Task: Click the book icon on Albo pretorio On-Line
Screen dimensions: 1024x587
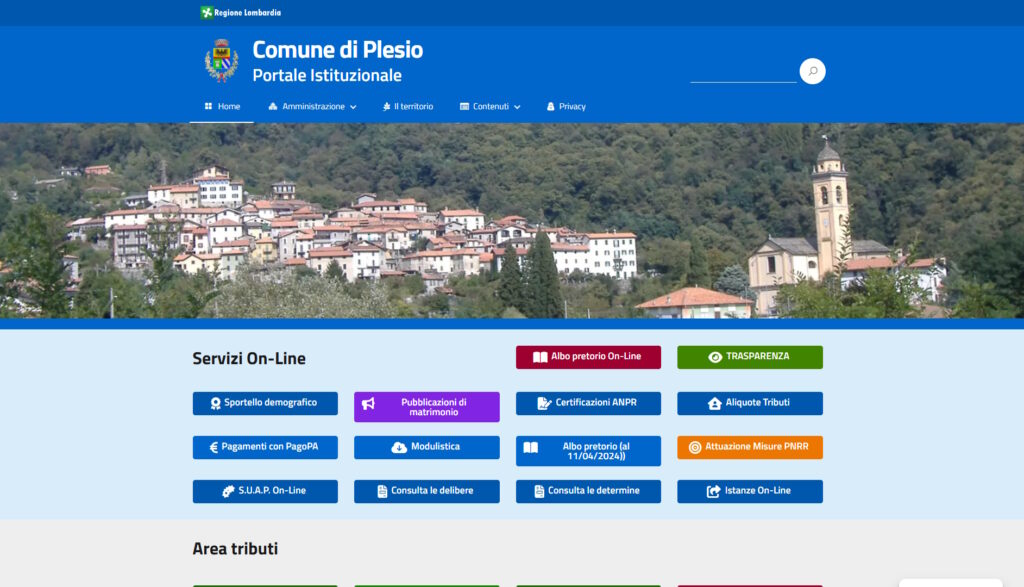Action: [x=540, y=357]
